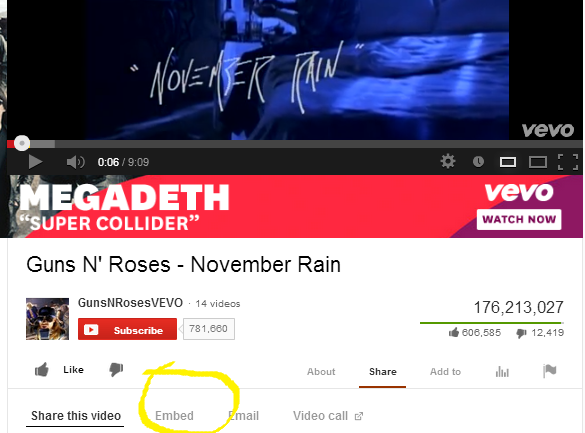Image resolution: width=585 pixels, height=433 pixels.
Task: Select the Share tab
Action: point(383,372)
